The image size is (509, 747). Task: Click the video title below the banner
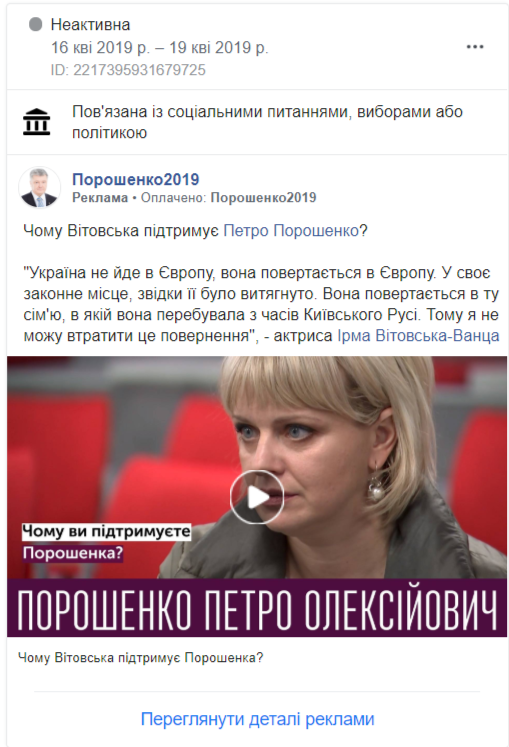click(x=141, y=658)
